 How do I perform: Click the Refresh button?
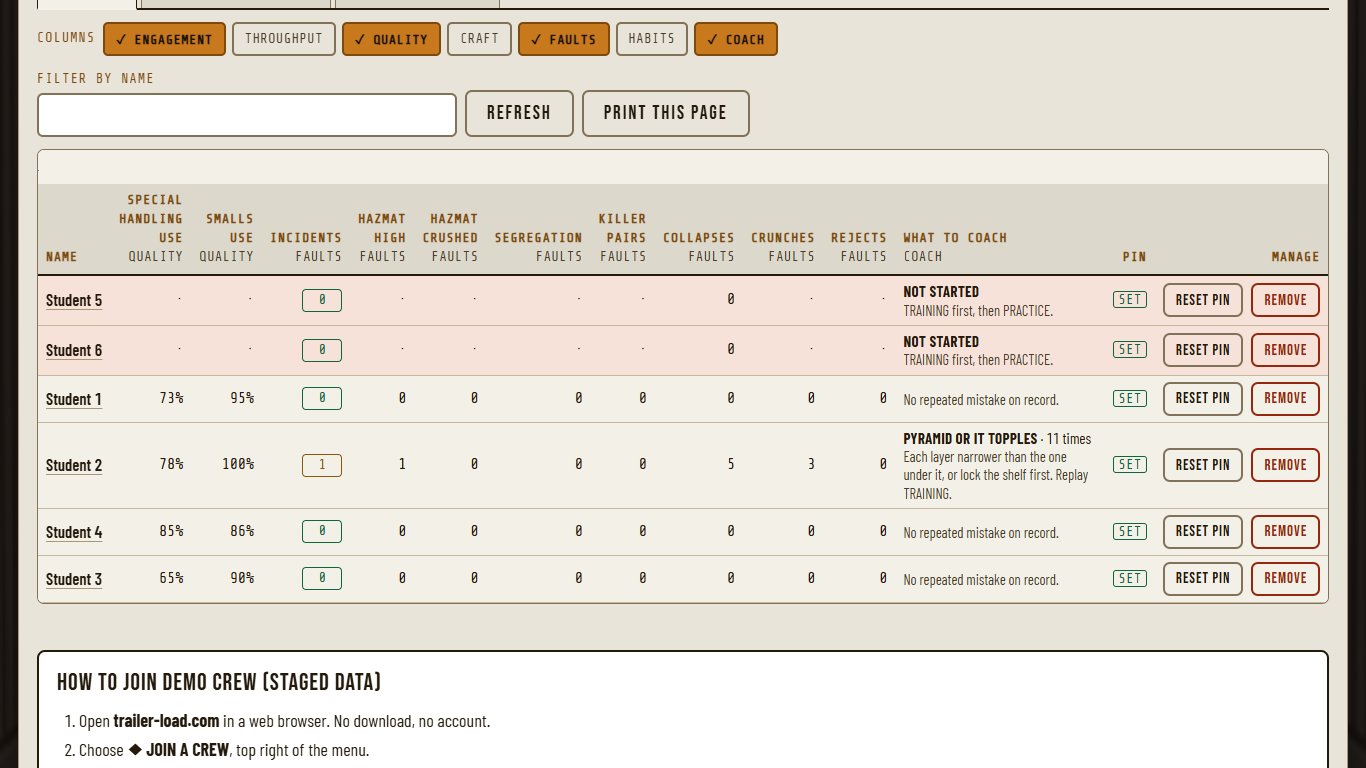click(x=519, y=113)
